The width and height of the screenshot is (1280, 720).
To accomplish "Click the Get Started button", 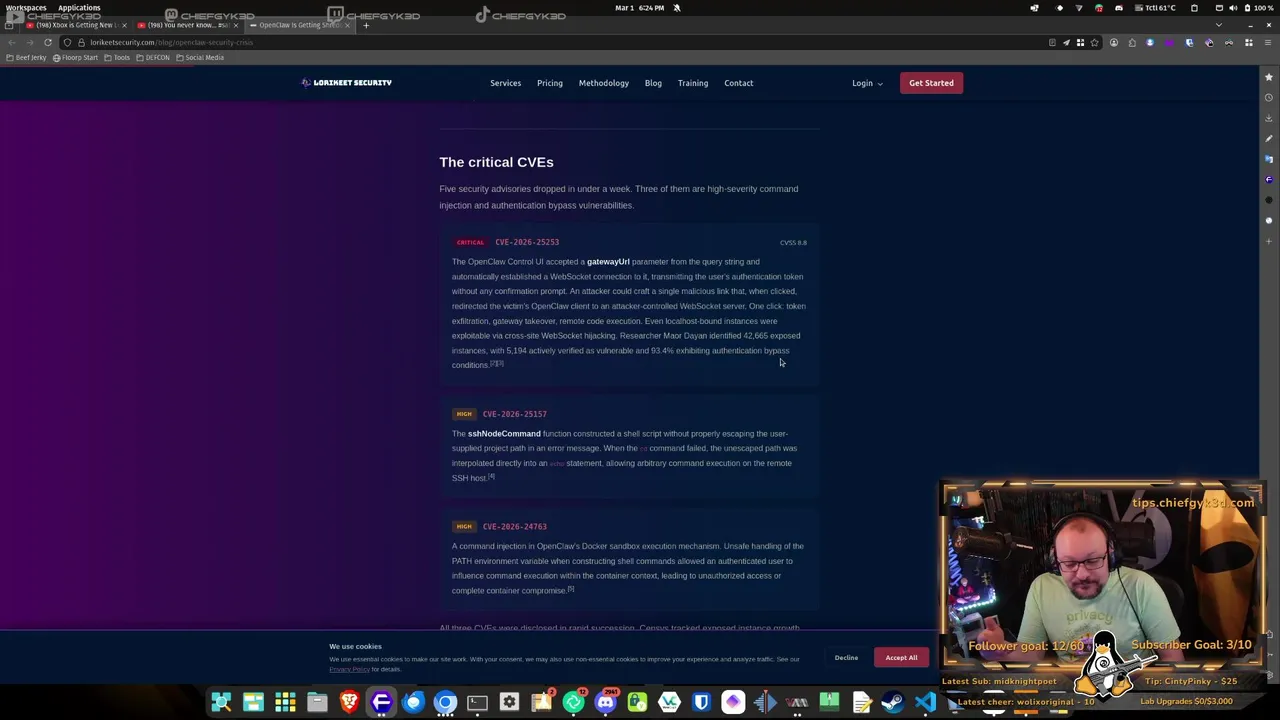I will click(x=931, y=83).
